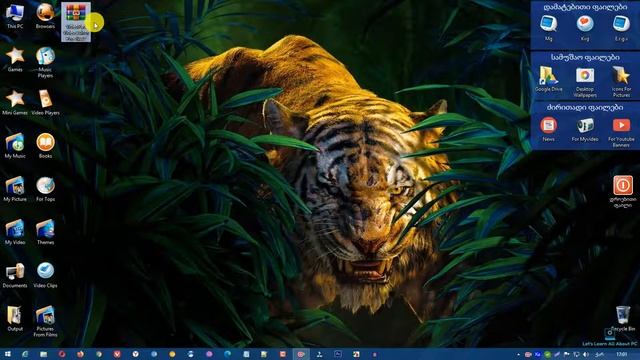This screenshot has width=640, height=360.
Task: Open the For Myvideo camcorder icon
Action: pyautogui.click(x=585, y=129)
